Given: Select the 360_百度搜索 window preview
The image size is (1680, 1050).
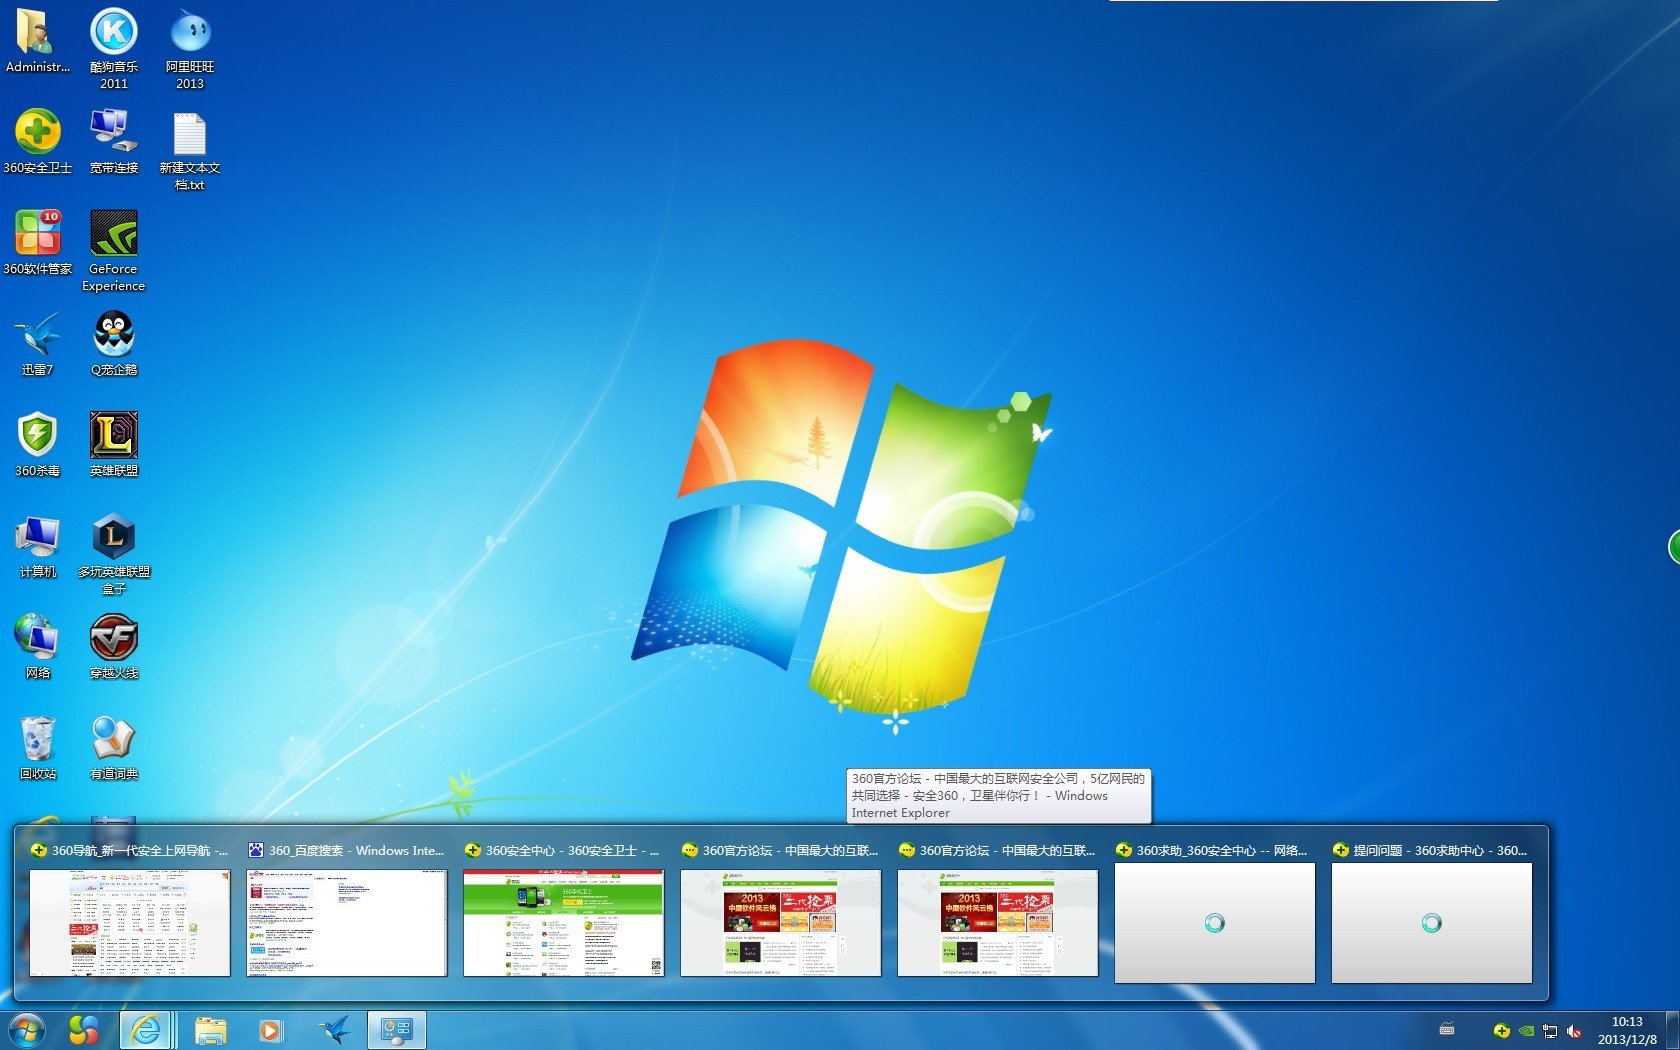Looking at the screenshot, I should pos(347,921).
